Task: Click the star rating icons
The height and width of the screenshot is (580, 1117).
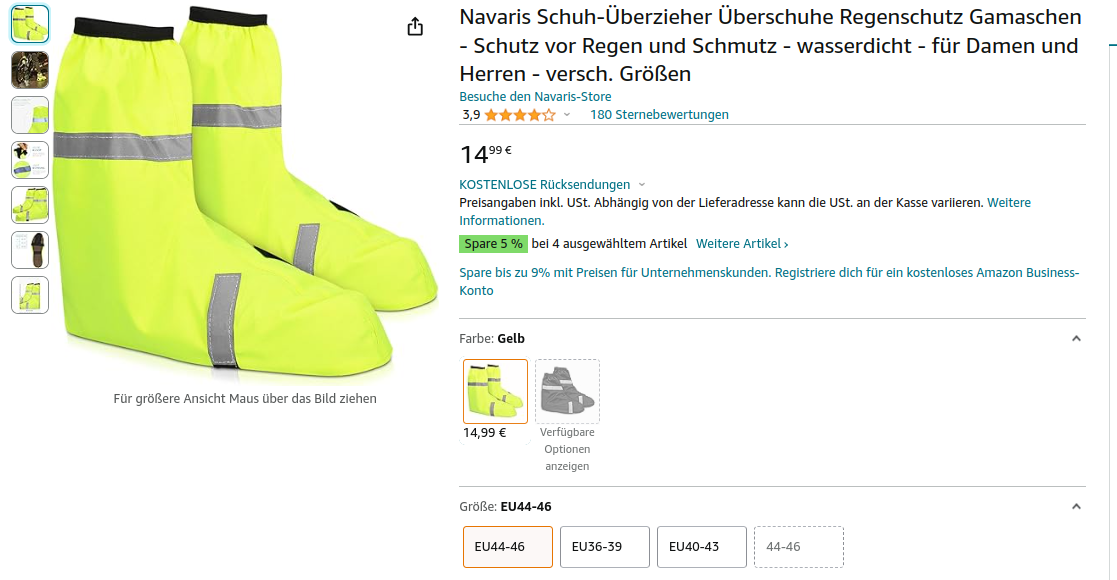Action: click(x=519, y=115)
